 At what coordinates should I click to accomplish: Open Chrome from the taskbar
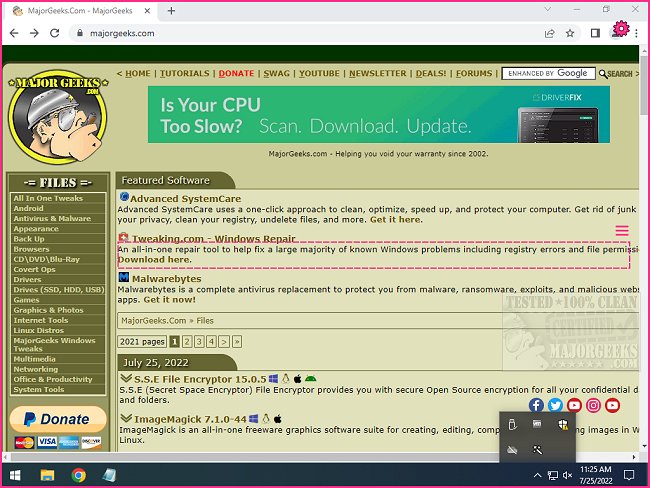point(78,475)
